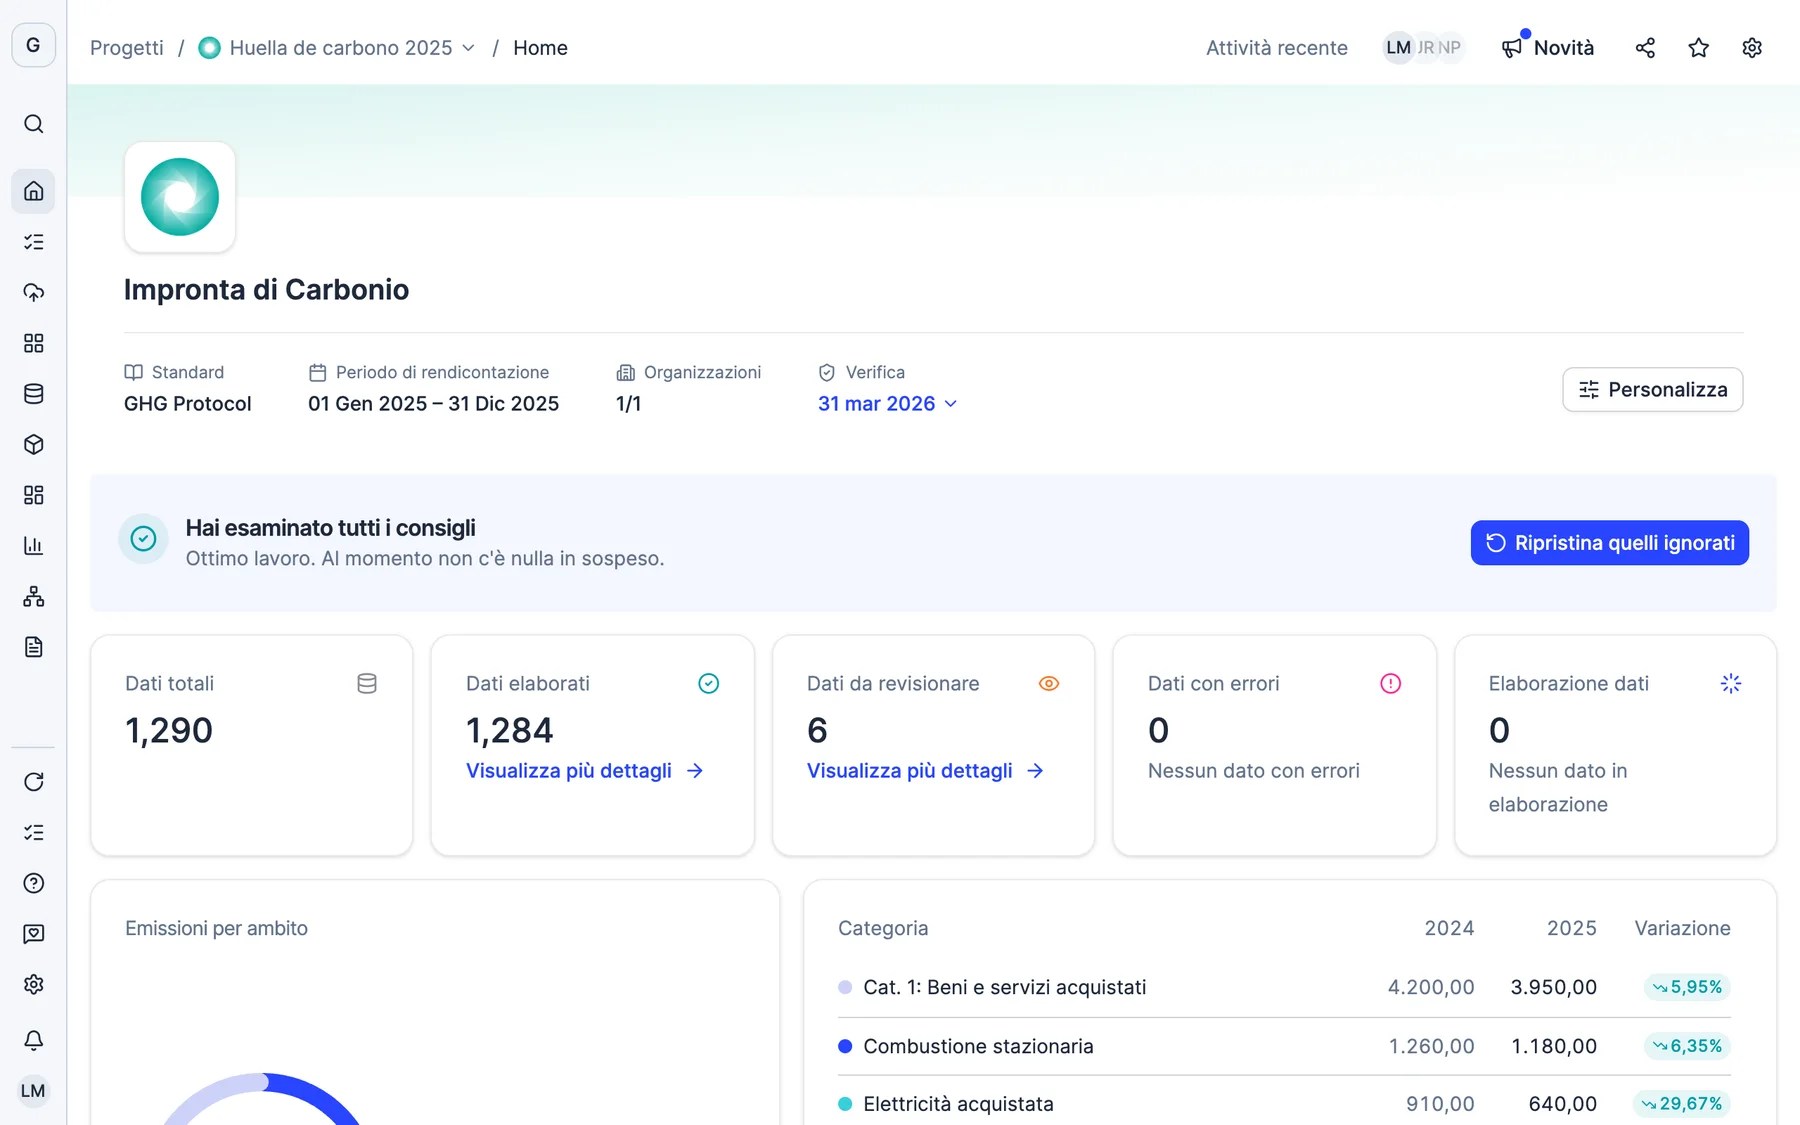This screenshot has width=1800, height=1125.
Task: Open Visualizza più dettagli under Dati elaborati
Action: (585, 771)
